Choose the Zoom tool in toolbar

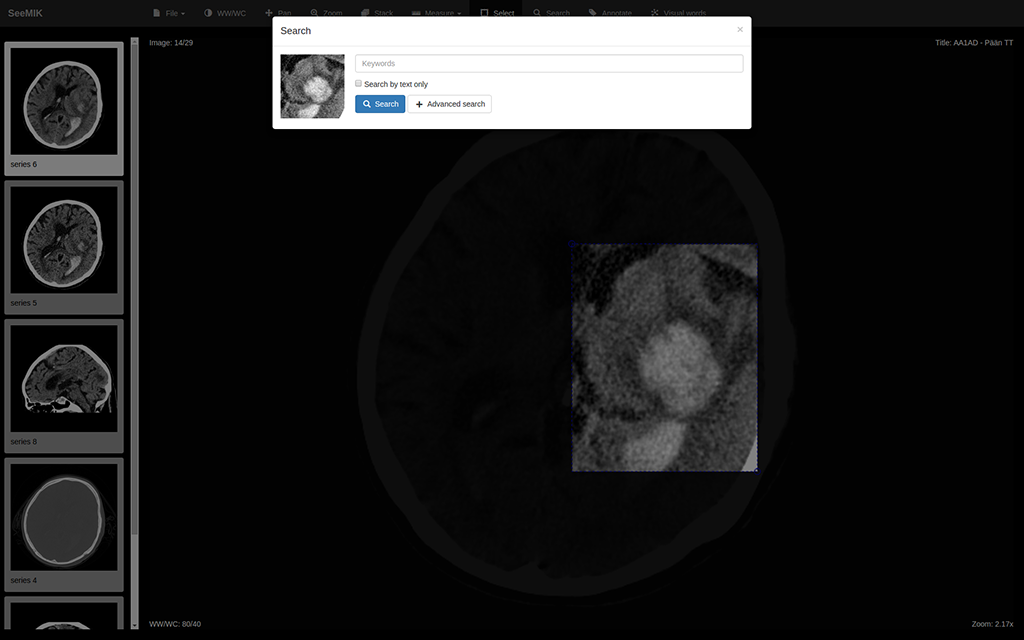point(326,13)
